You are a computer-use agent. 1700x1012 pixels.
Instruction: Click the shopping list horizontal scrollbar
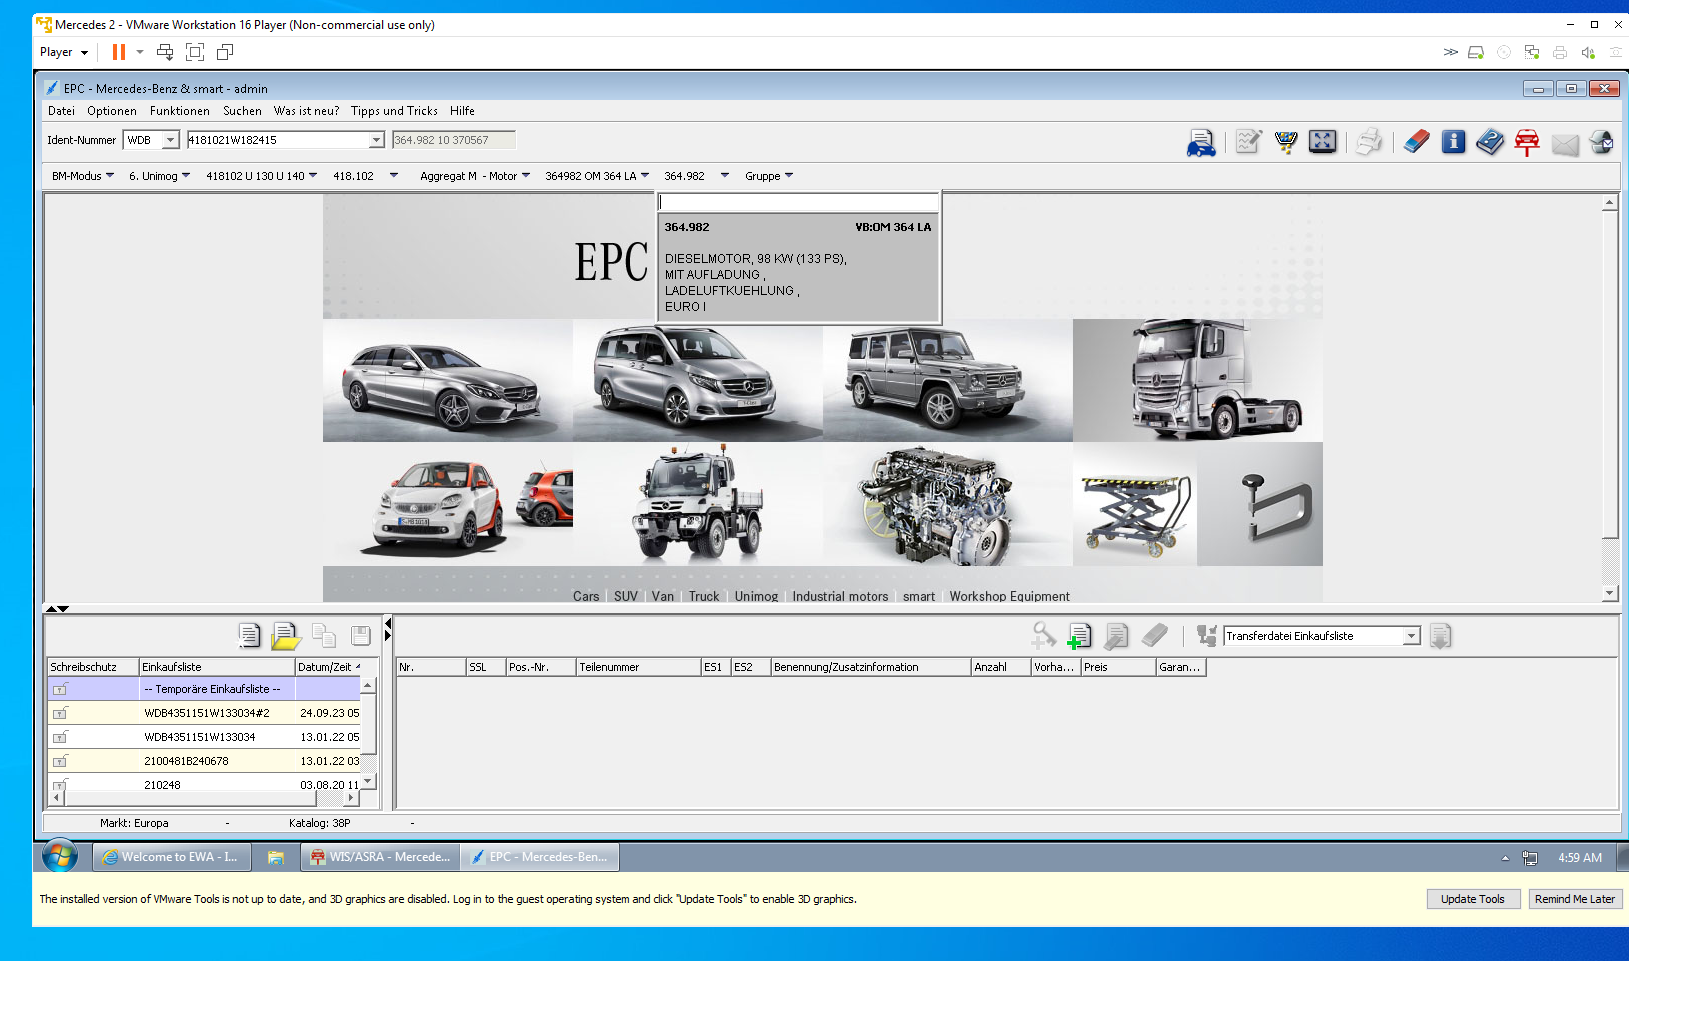pyautogui.click(x=203, y=798)
